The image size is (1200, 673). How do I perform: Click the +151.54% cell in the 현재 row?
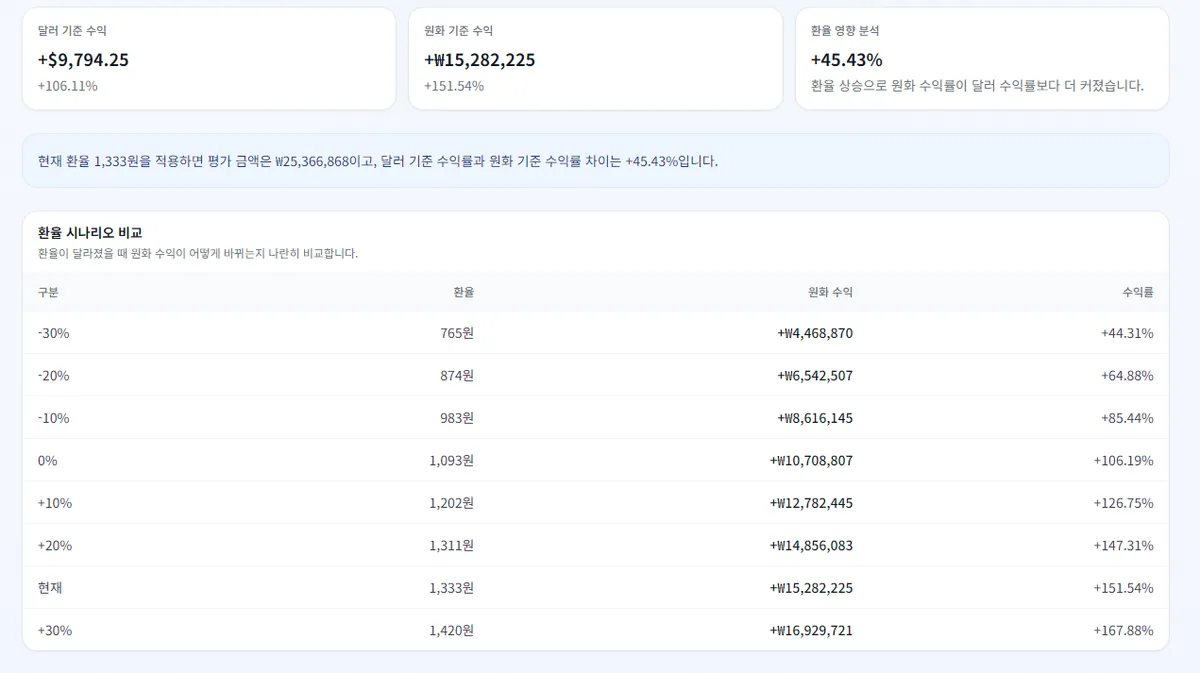click(1123, 588)
